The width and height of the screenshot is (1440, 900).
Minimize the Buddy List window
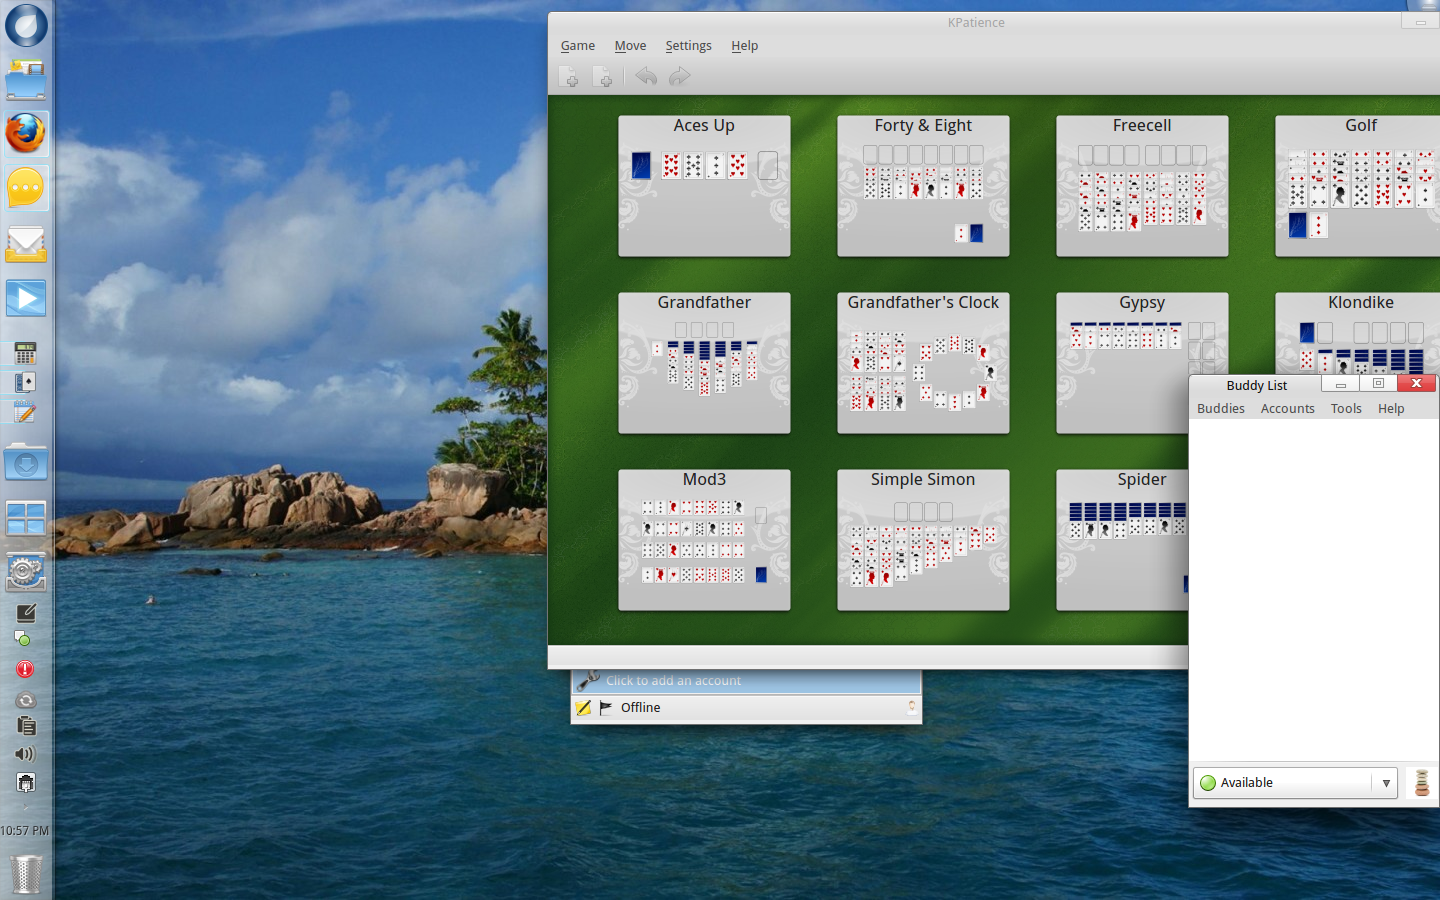coord(1340,384)
